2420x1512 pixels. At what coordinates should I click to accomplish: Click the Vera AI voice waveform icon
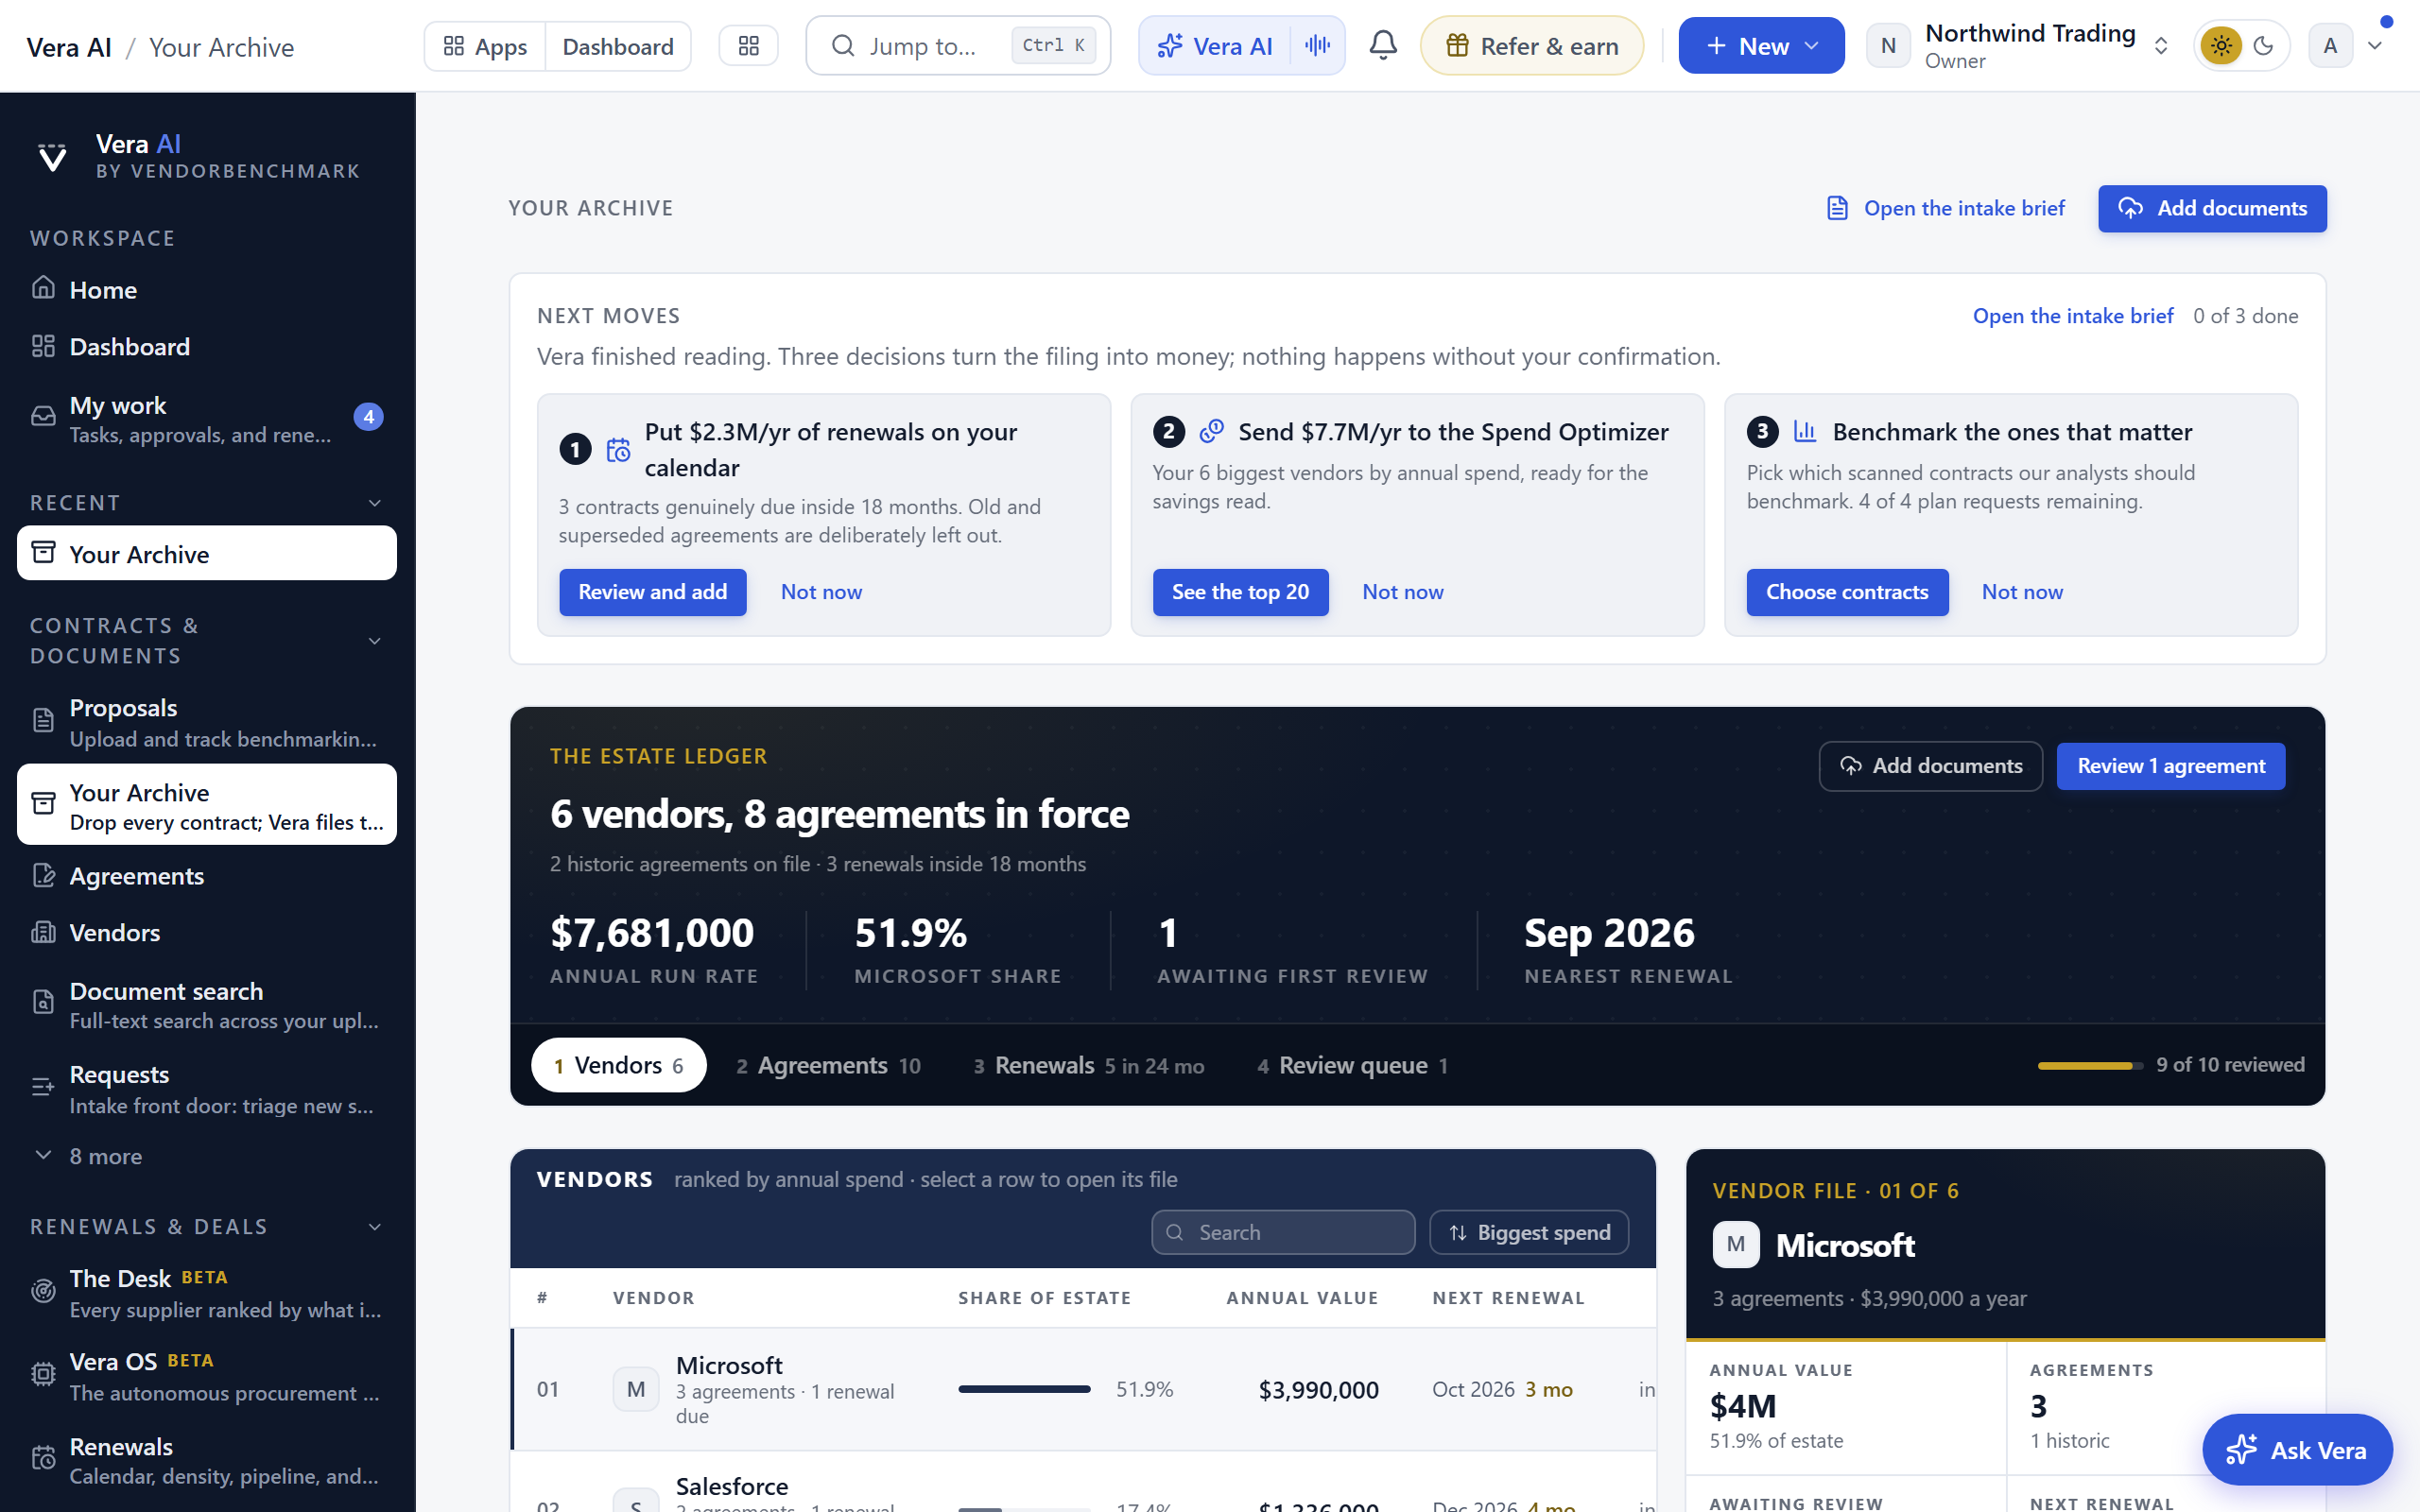[x=1317, y=46]
